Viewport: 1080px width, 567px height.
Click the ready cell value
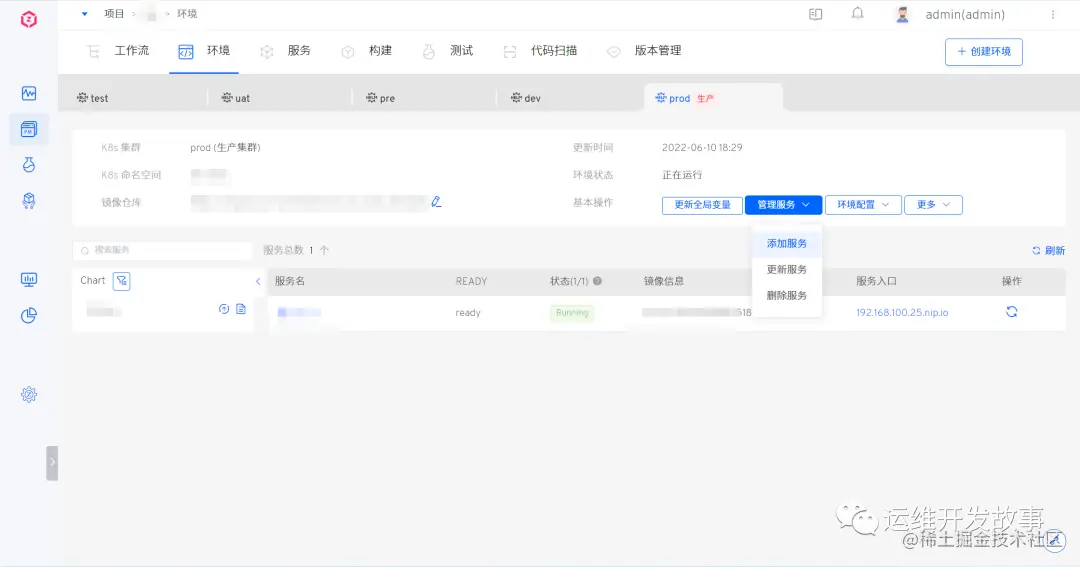tap(468, 313)
